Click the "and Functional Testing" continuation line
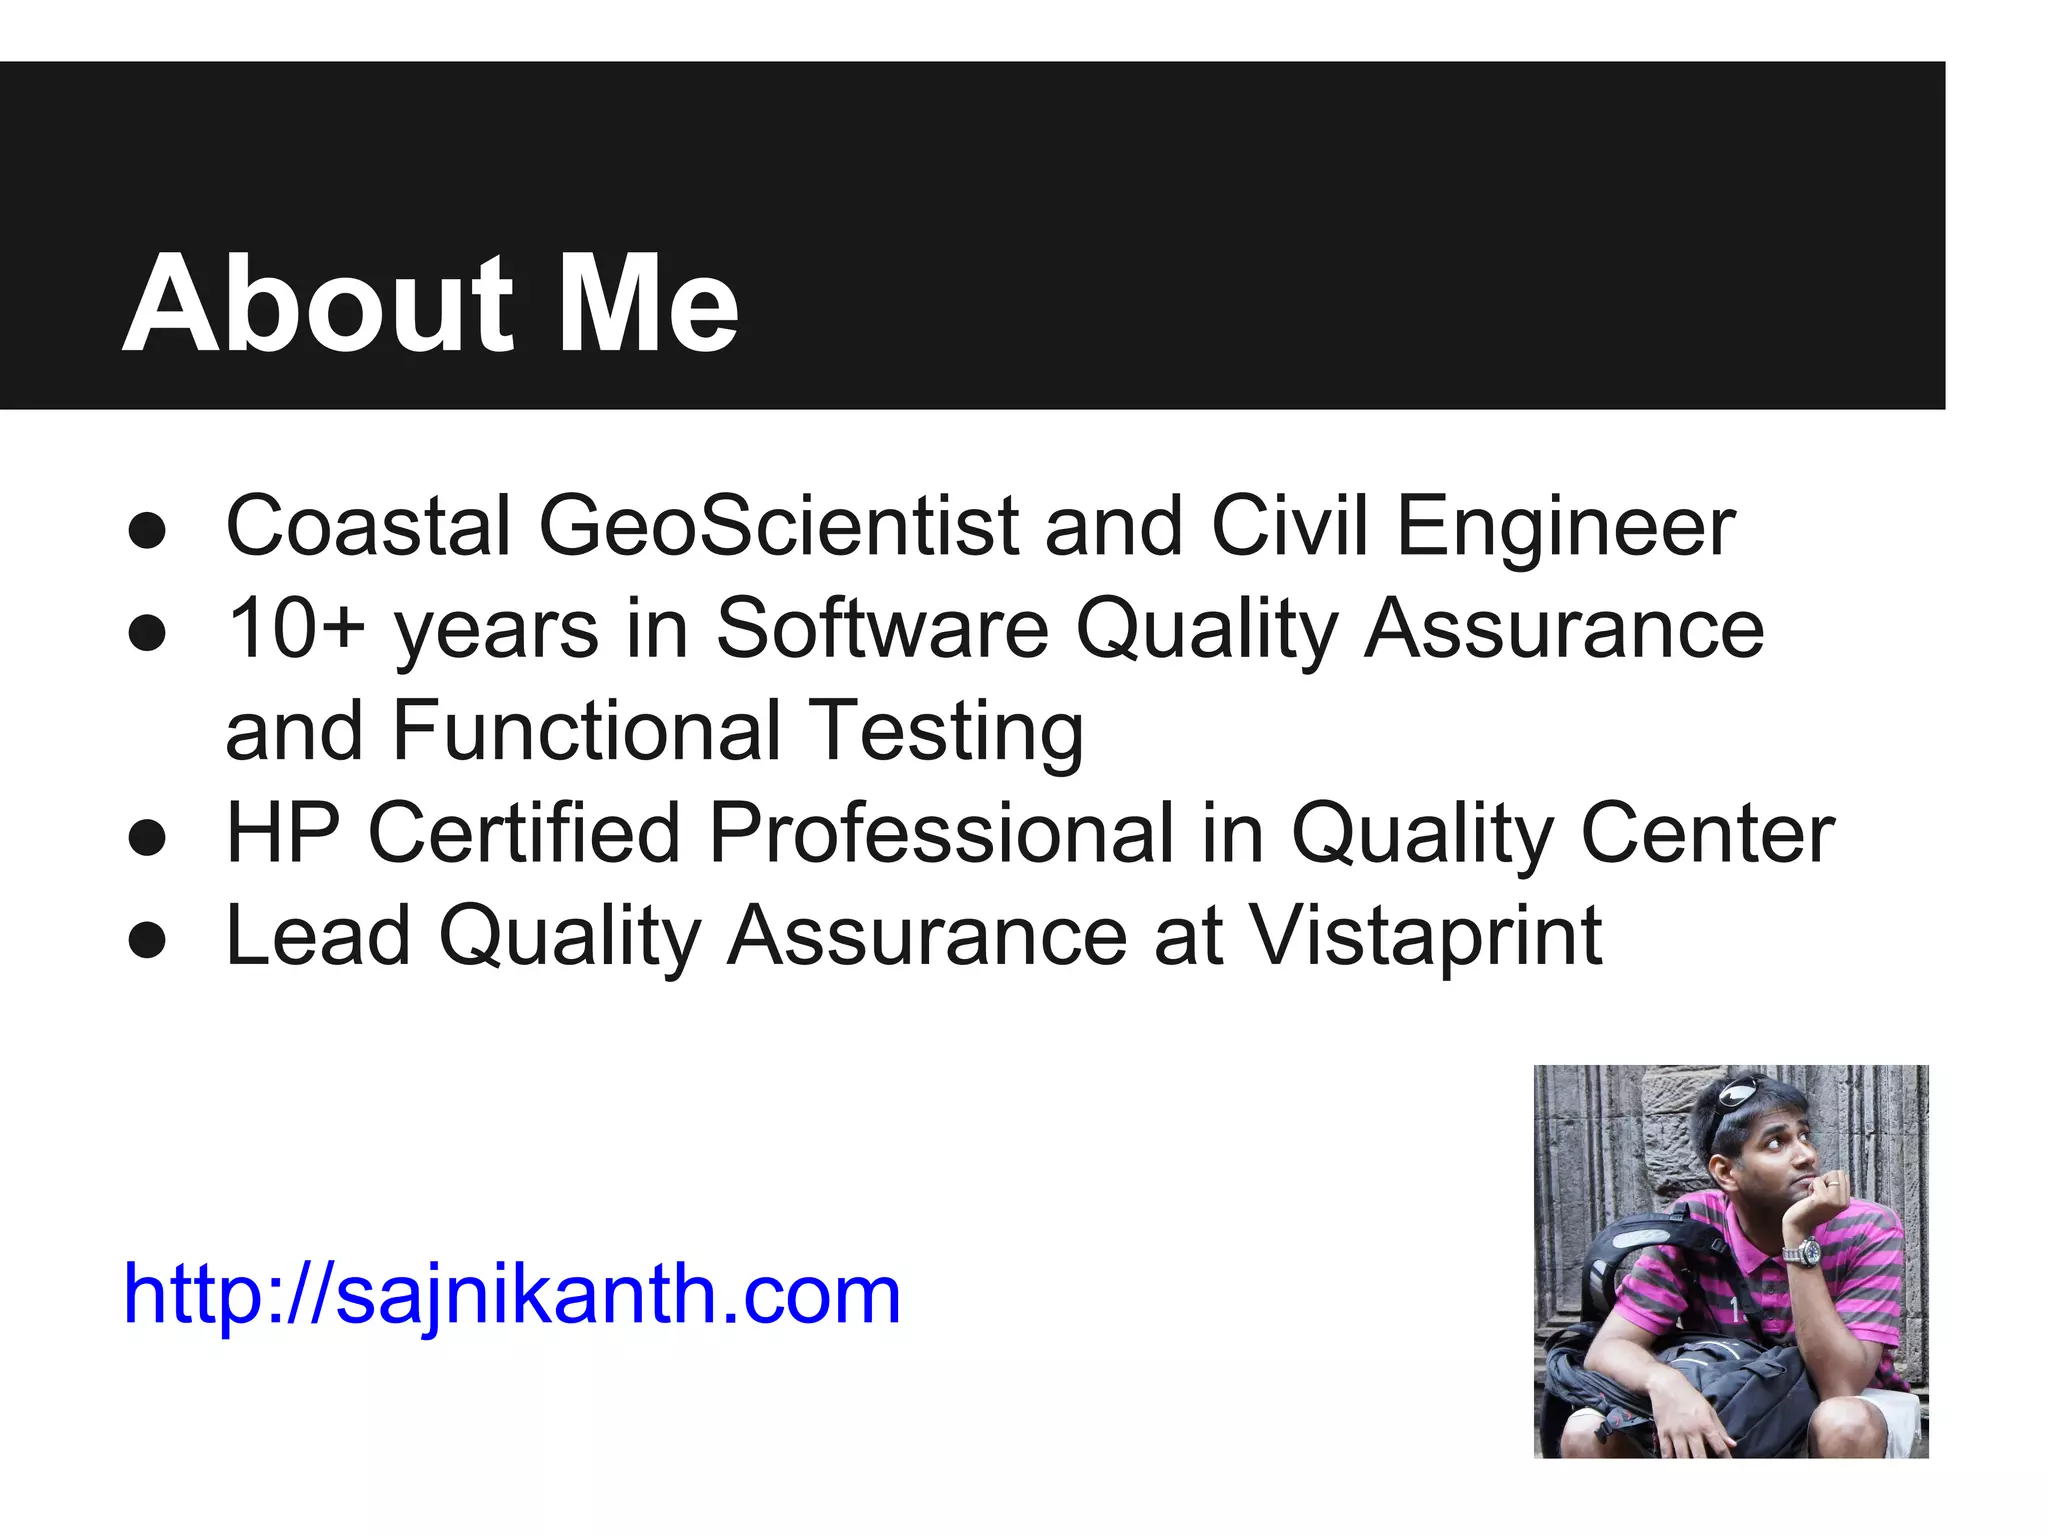The height and width of the screenshot is (1536, 2048). [655, 732]
